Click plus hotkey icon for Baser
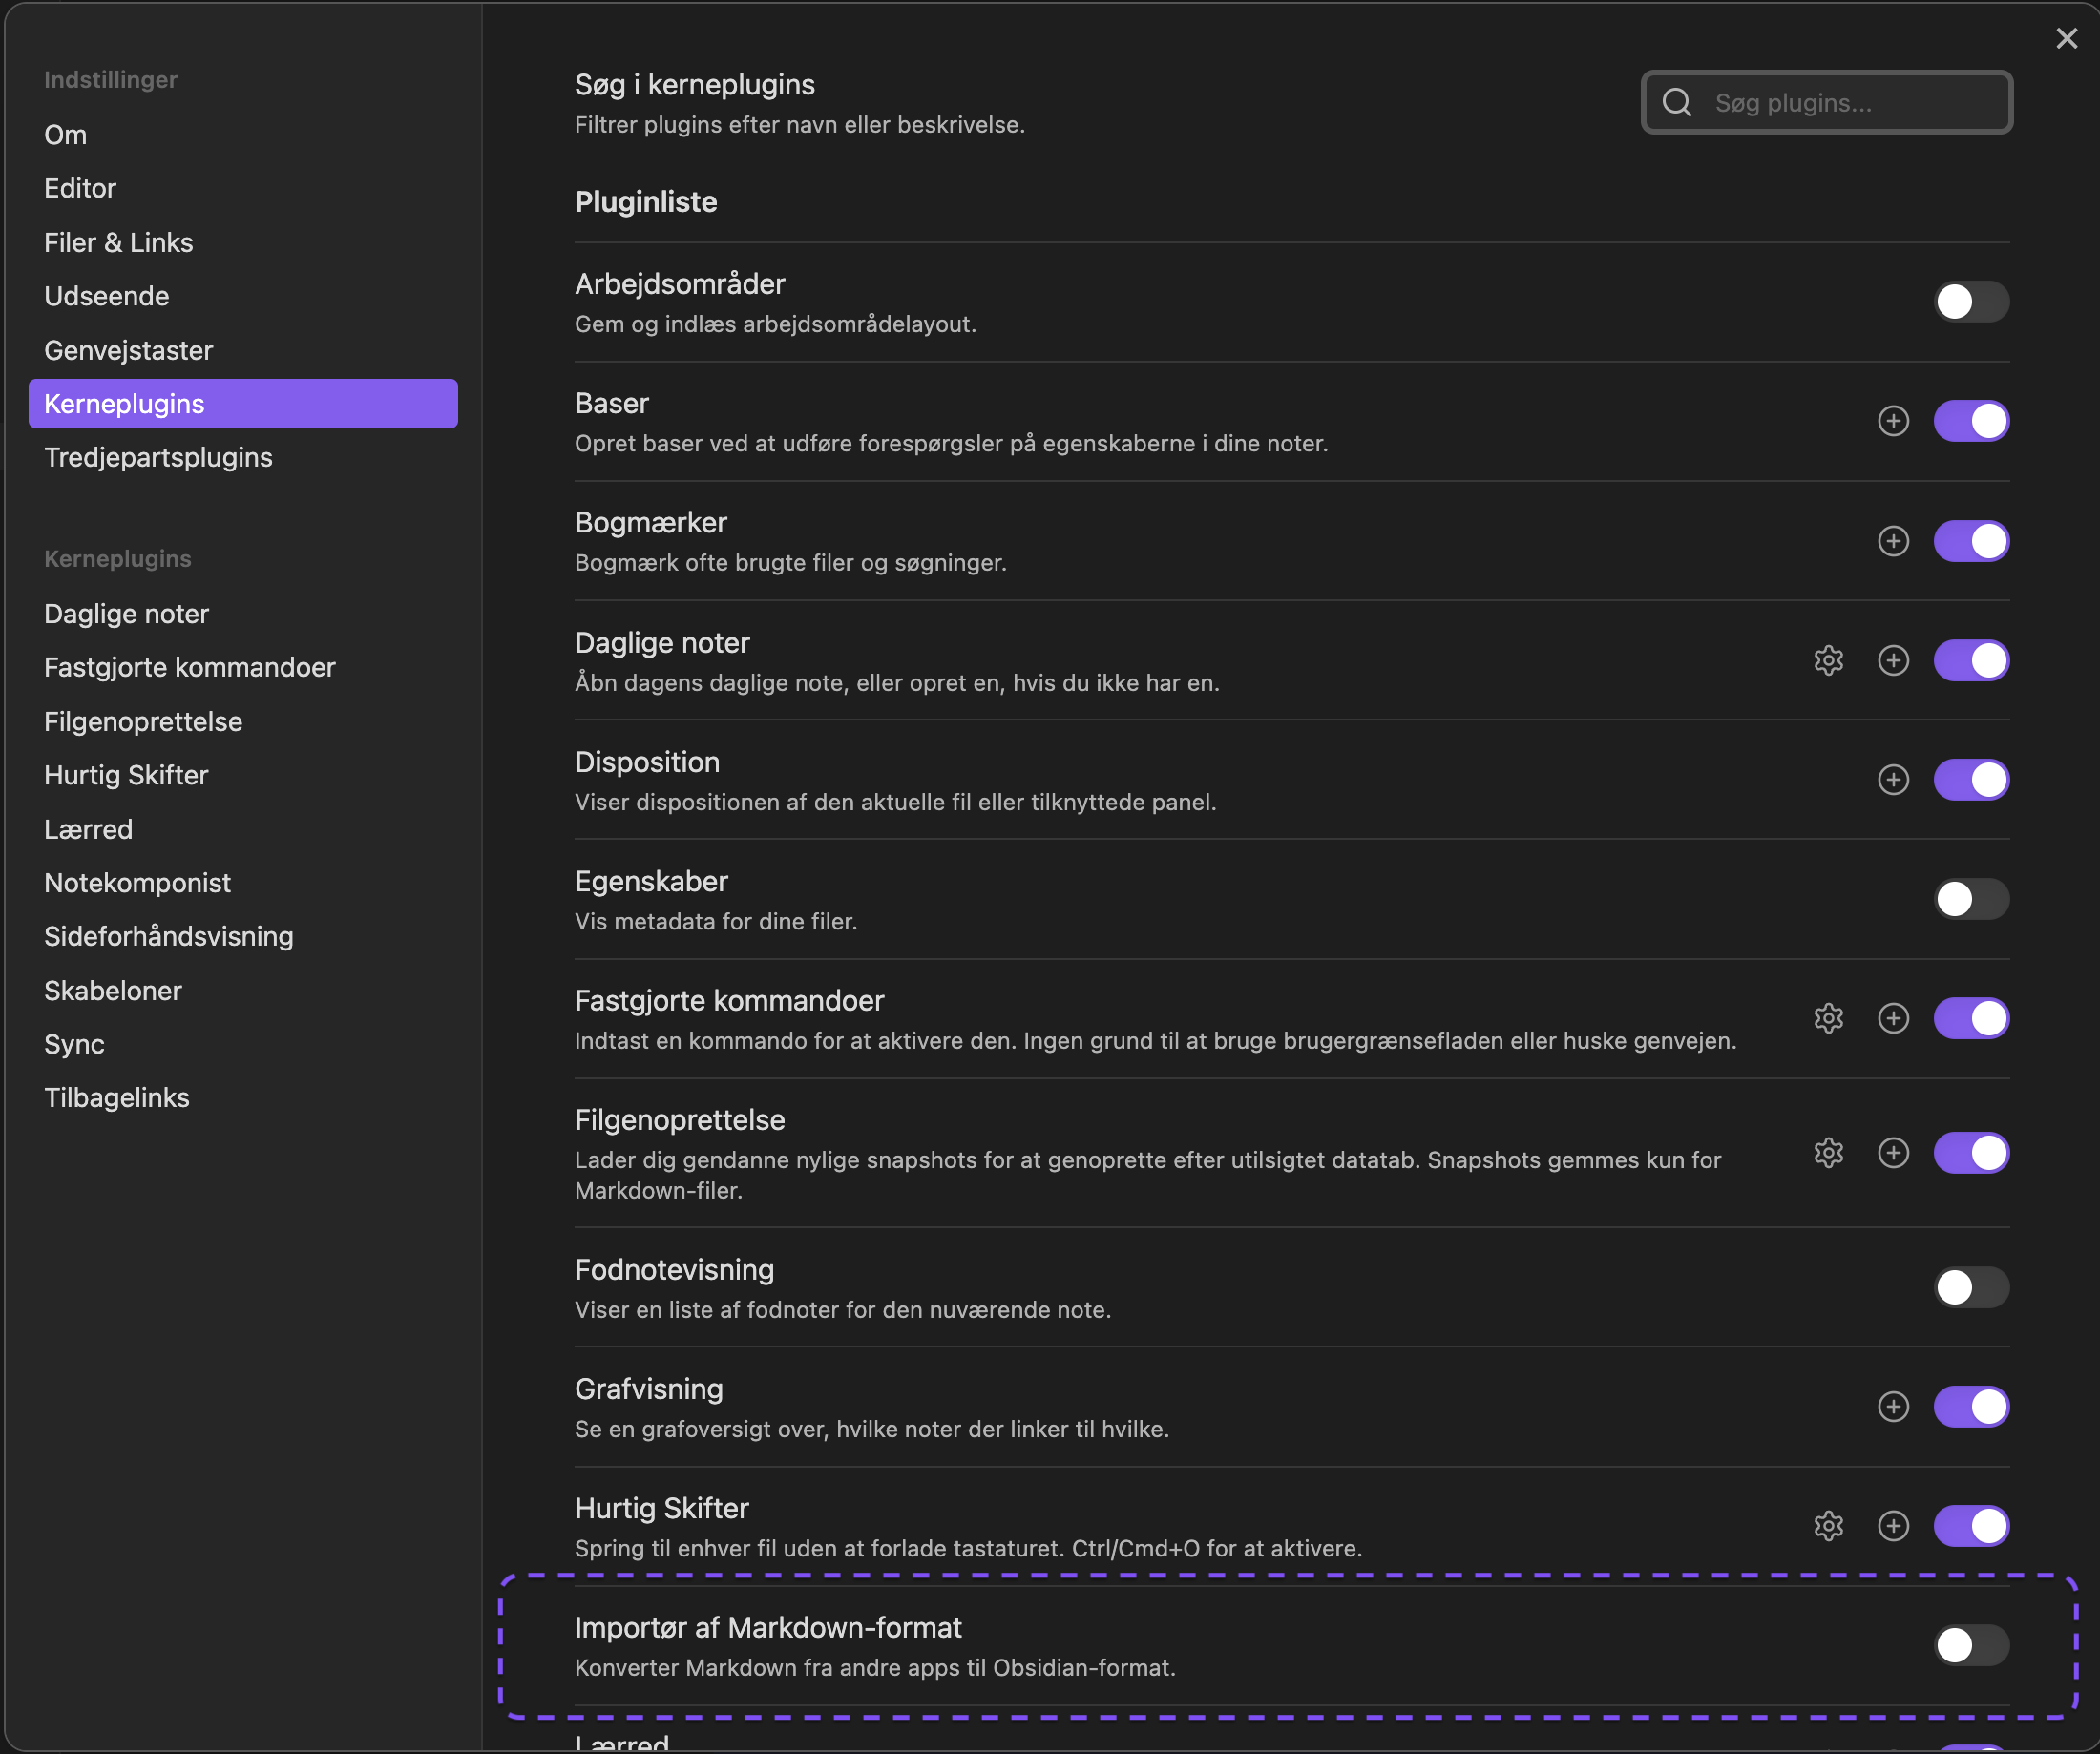 click(x=1893, y=421)
